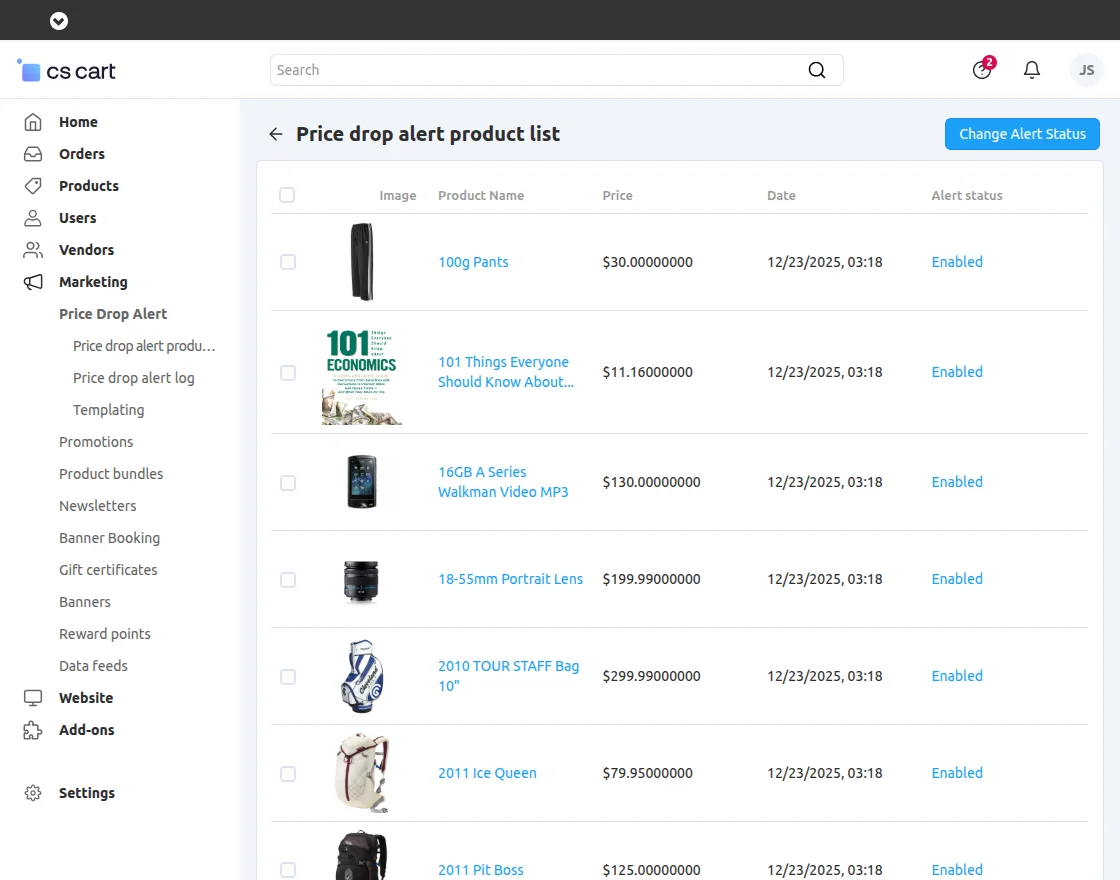Open the notifications bell

pos(1032,70)
